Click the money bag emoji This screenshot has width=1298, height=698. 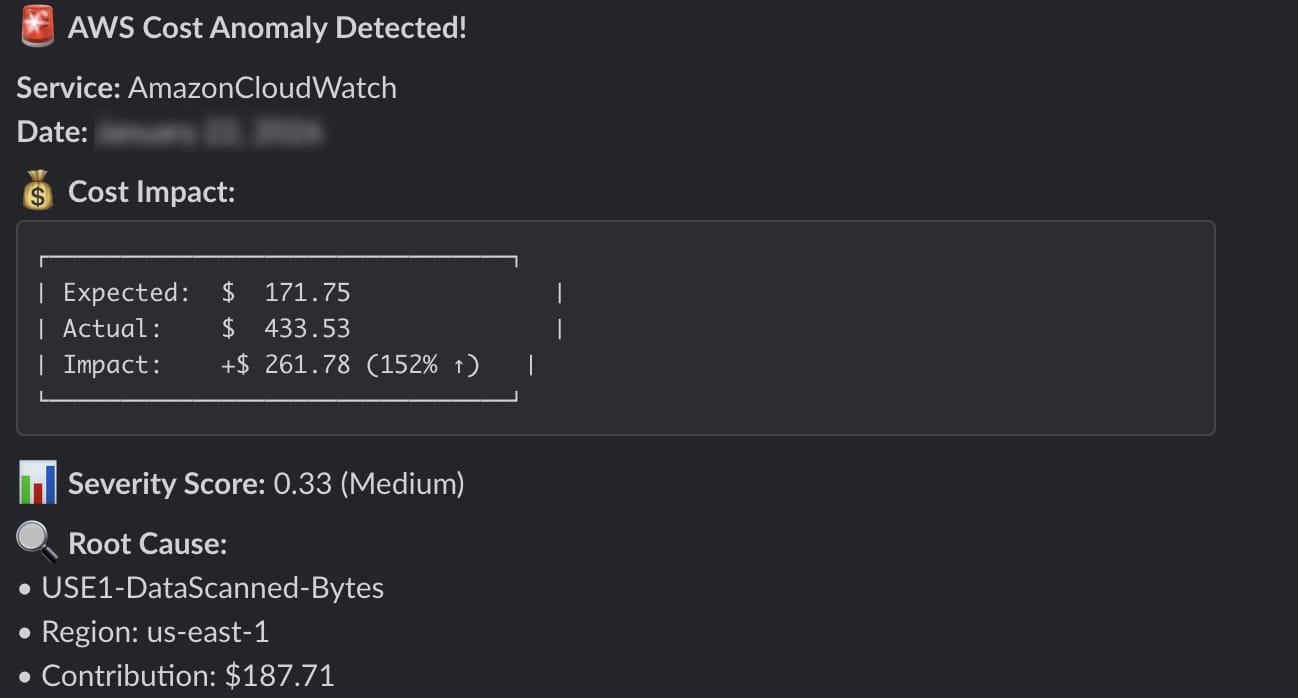37,191
